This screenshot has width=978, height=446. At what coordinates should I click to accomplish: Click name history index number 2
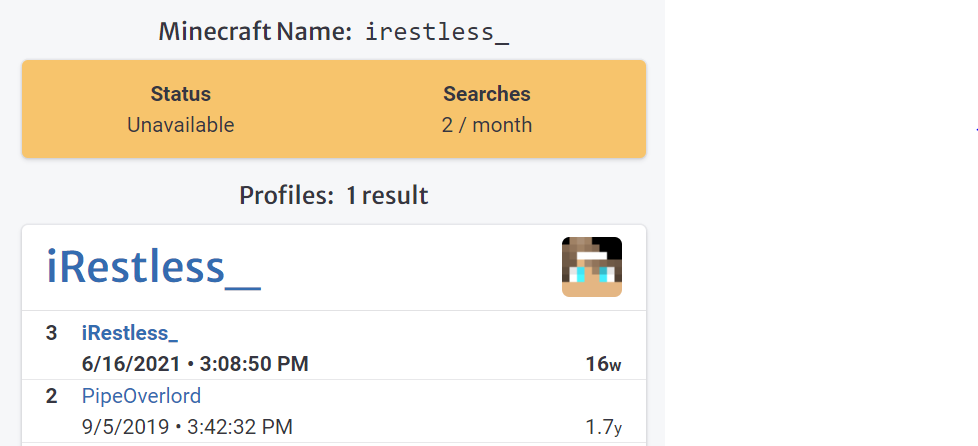[51, 396]
